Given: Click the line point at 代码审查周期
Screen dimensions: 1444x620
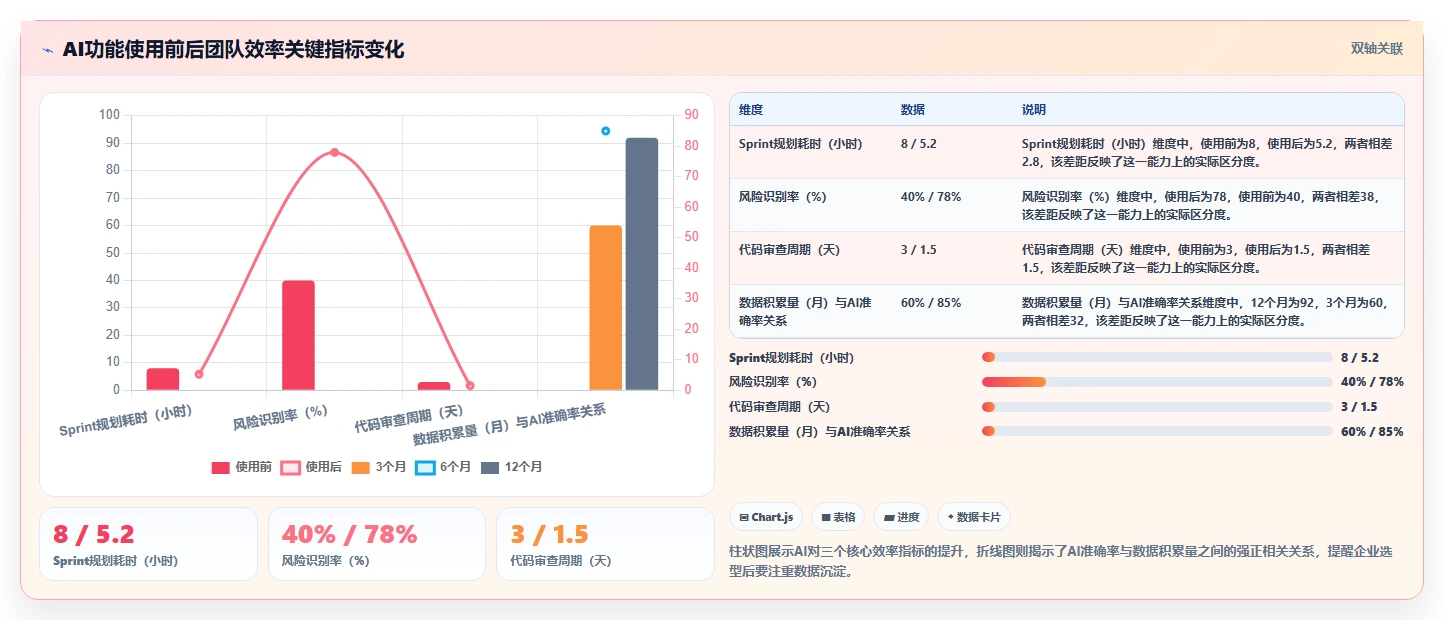Looking at the screenshot, I should pyautogui.click(x=470, y=385).
